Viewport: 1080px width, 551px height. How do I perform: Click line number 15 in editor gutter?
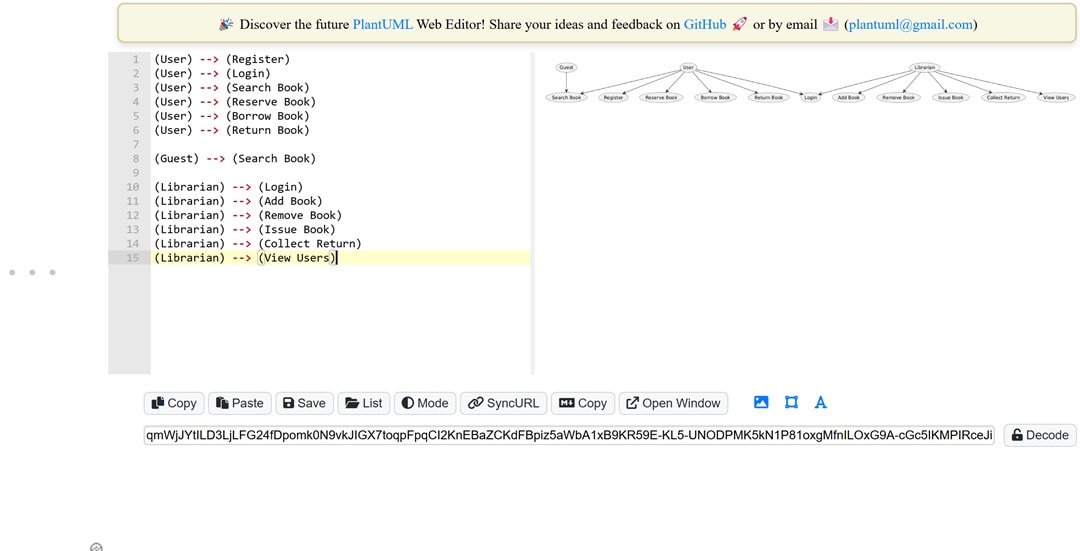click(x=133, y=258)
